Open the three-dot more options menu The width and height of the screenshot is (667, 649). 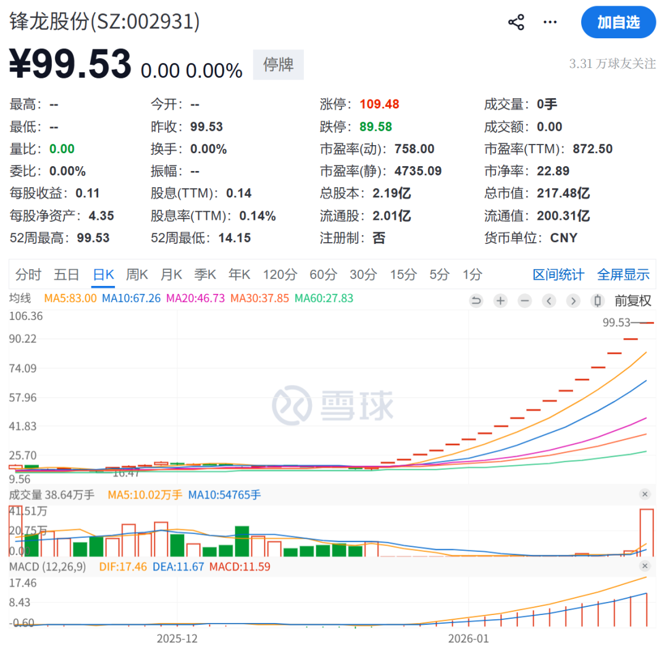click(551, 22)
